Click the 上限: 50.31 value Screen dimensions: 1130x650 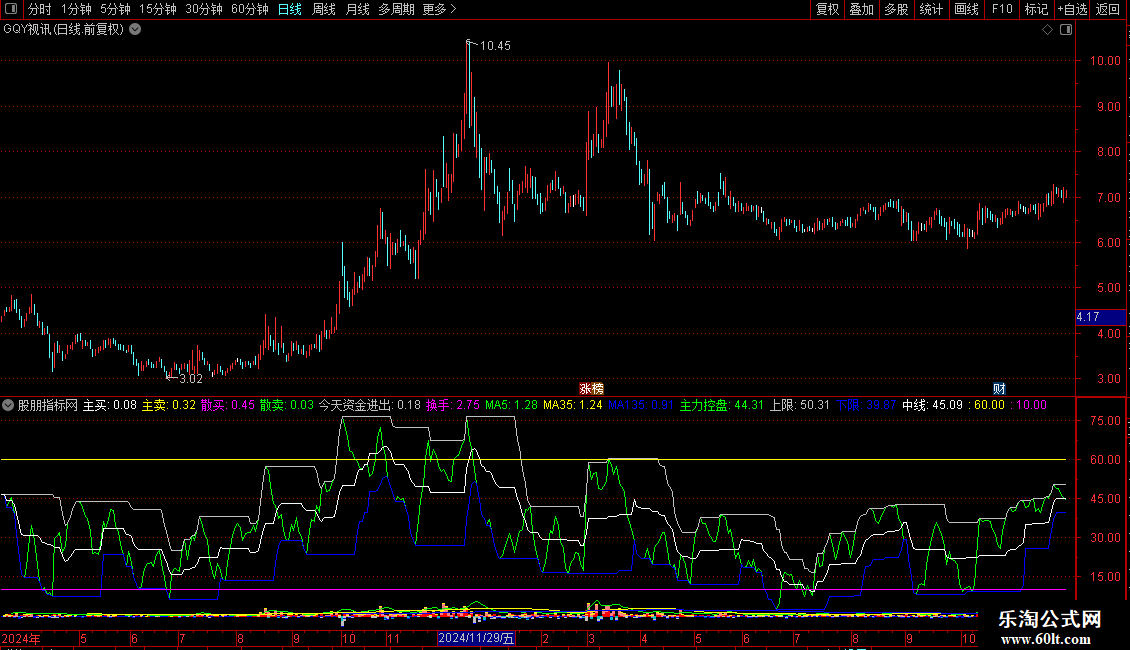(x=799, y=405)
